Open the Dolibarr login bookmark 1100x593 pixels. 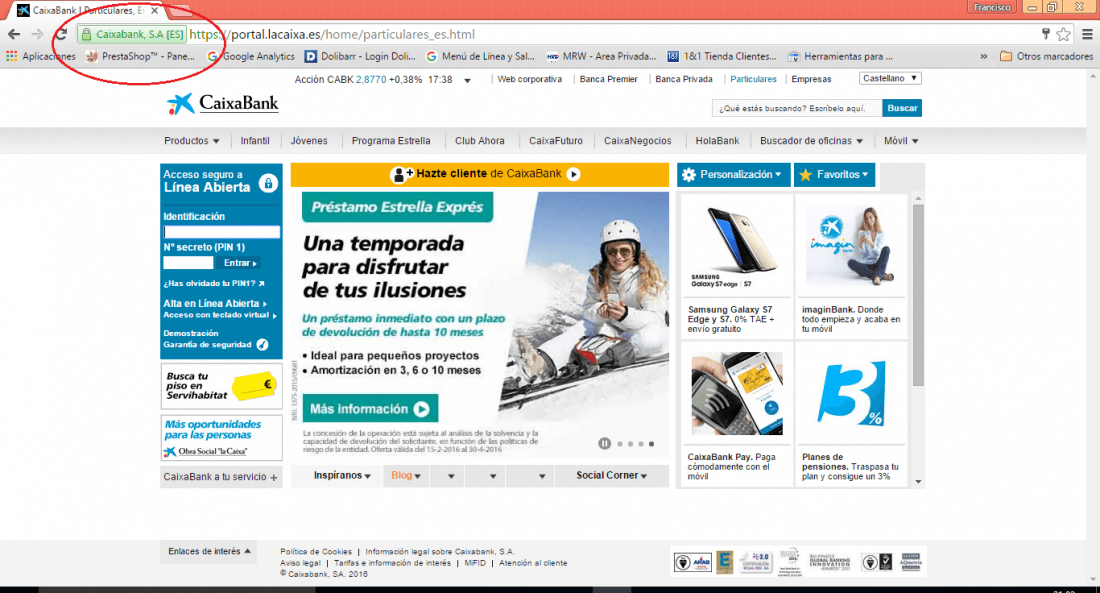point(360,56)
